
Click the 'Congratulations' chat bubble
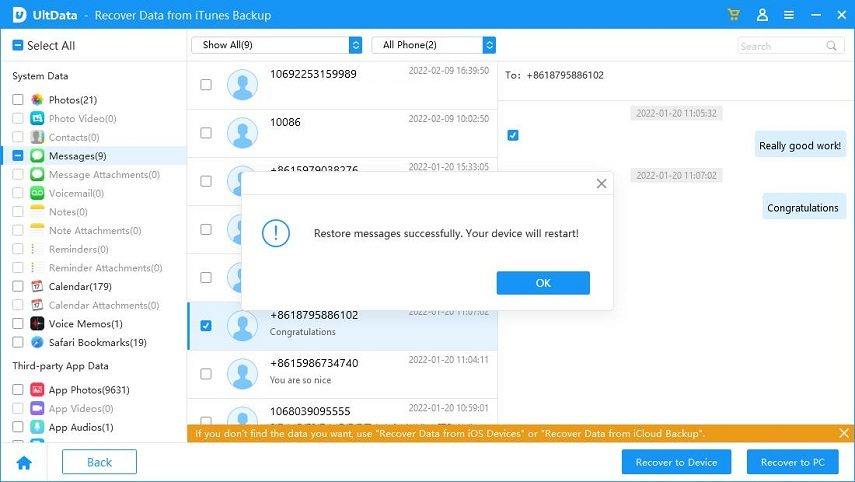pos(803,208)
